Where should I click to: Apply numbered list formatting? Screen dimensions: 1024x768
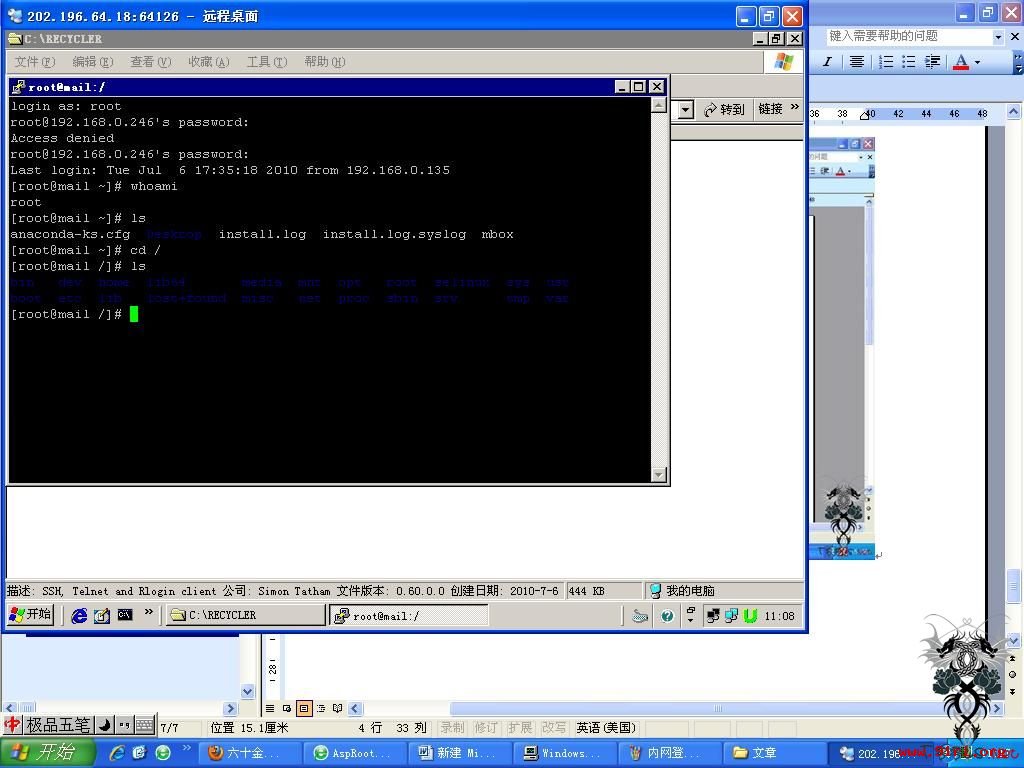886,61
